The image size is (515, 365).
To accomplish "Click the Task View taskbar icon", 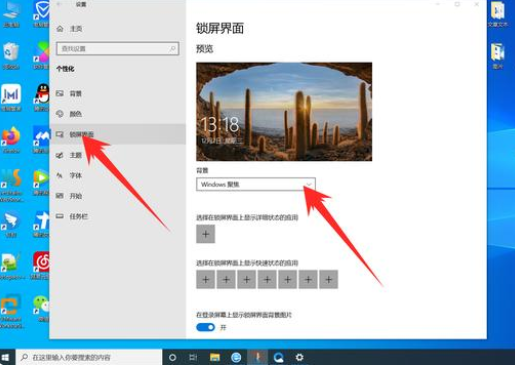I will [193, 357].
